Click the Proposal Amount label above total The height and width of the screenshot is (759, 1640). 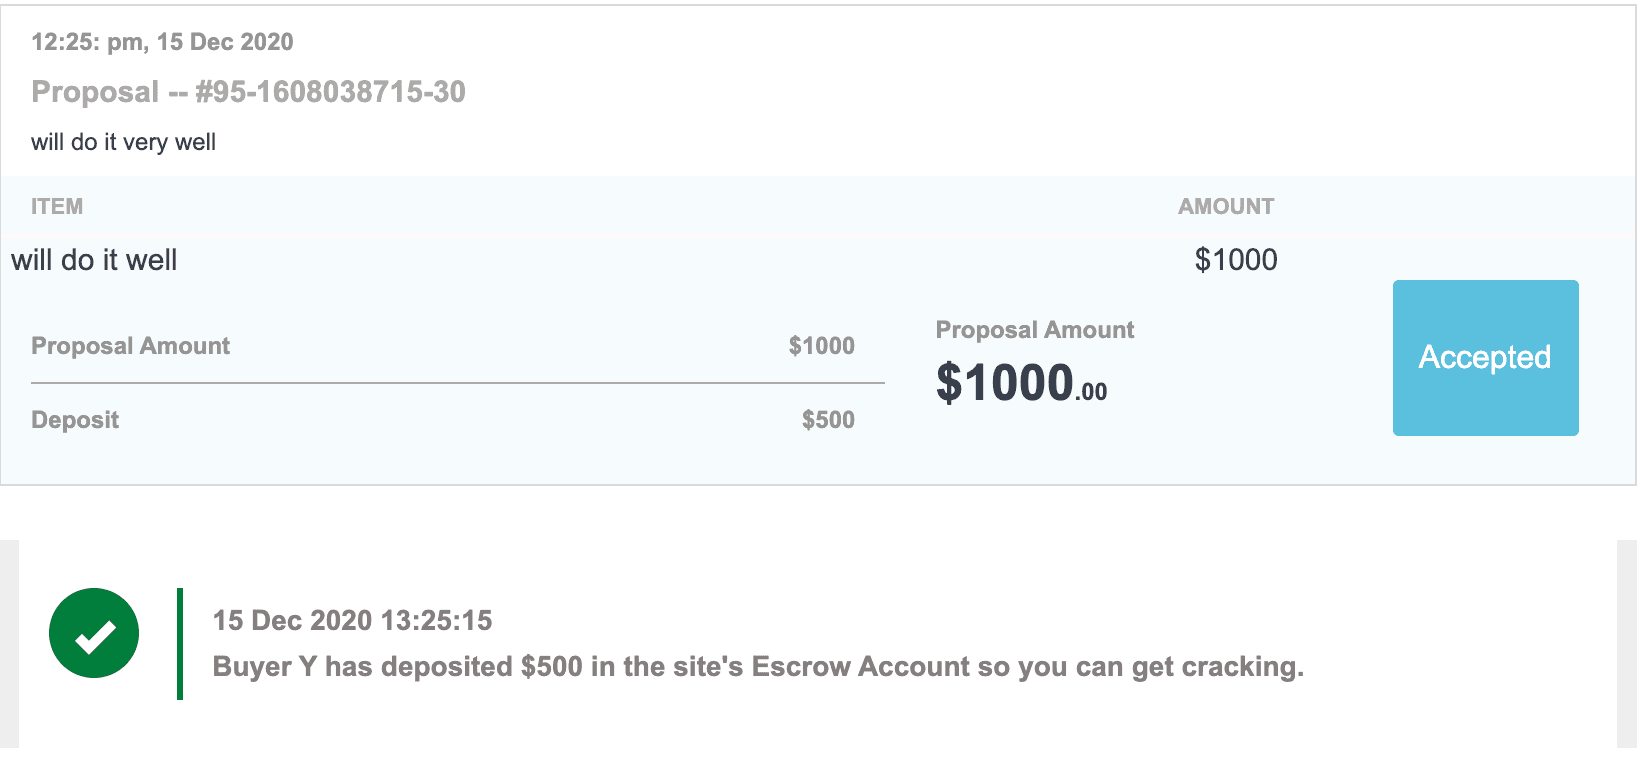1034,330
